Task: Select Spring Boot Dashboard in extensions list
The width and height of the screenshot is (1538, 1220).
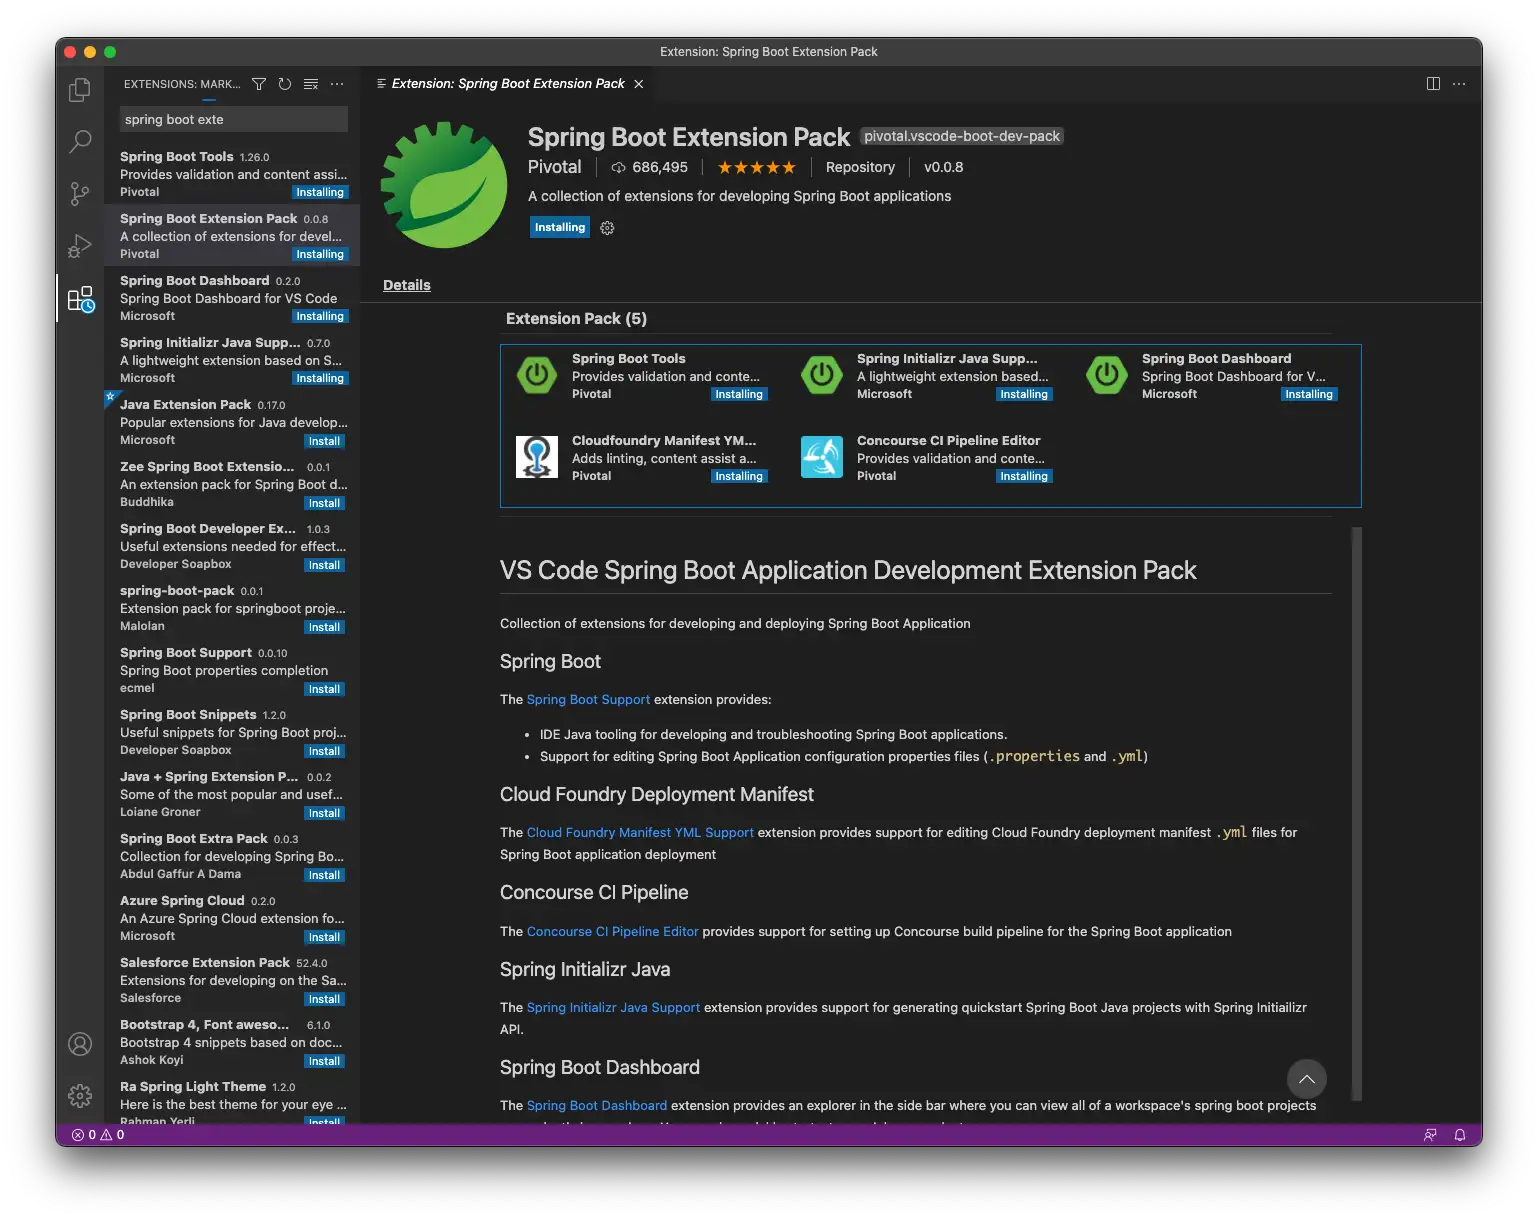Action: click(232, 298)
